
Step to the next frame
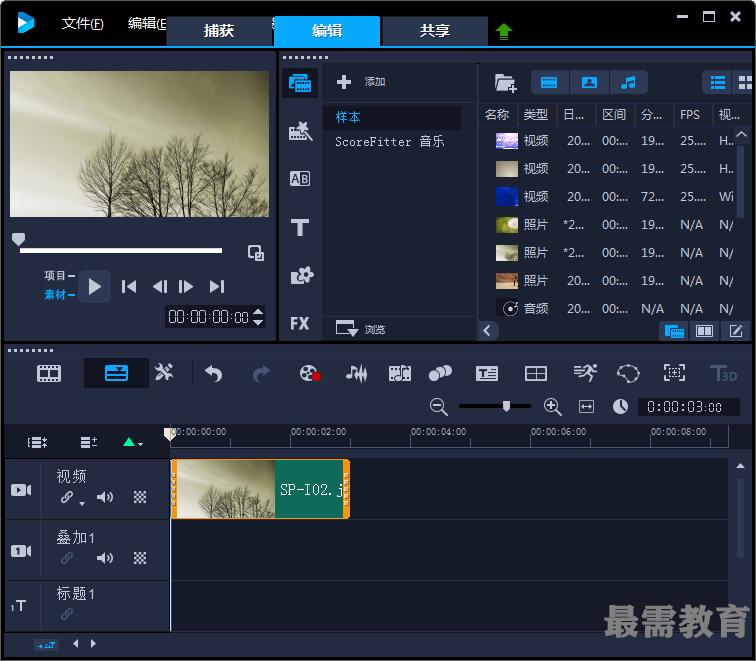186,287
